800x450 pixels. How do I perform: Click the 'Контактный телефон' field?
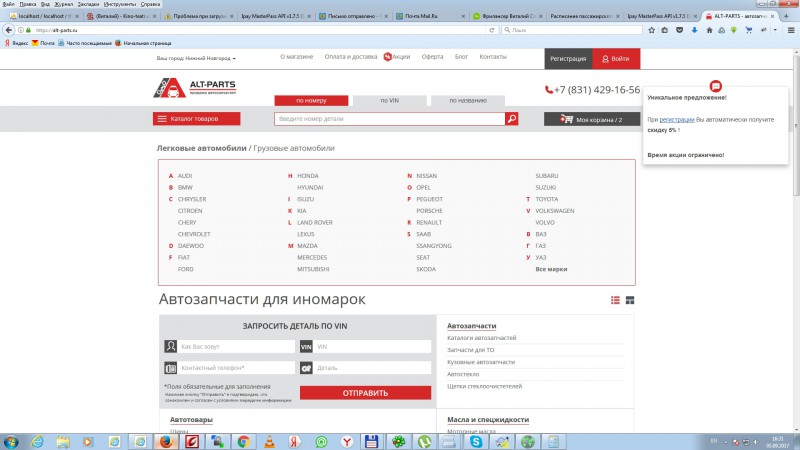click(237, 368)
